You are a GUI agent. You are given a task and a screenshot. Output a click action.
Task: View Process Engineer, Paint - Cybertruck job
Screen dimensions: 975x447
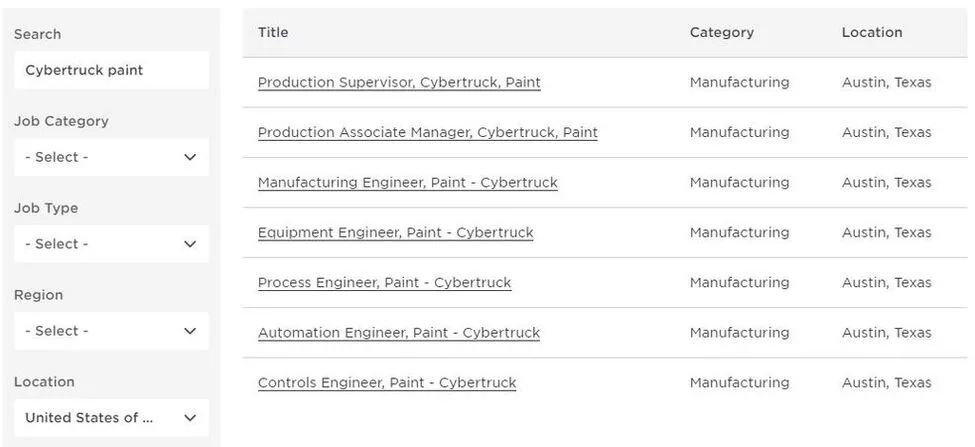pos(384,283)
